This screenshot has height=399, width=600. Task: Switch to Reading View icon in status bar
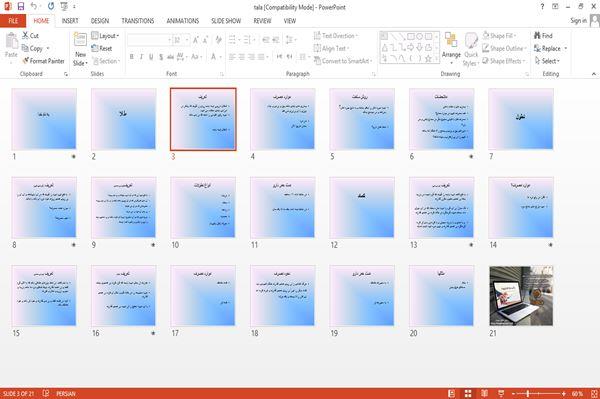pyautogui.click(x=484, y=394)
